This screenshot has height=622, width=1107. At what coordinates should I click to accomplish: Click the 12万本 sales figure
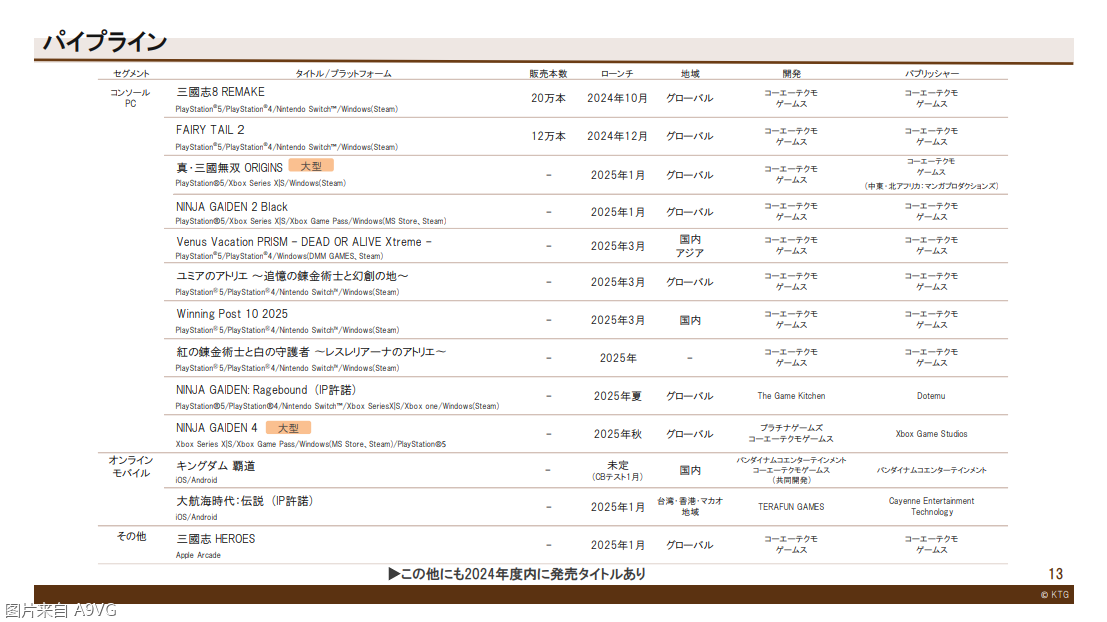pyautogui.click(x=549, y=136)
